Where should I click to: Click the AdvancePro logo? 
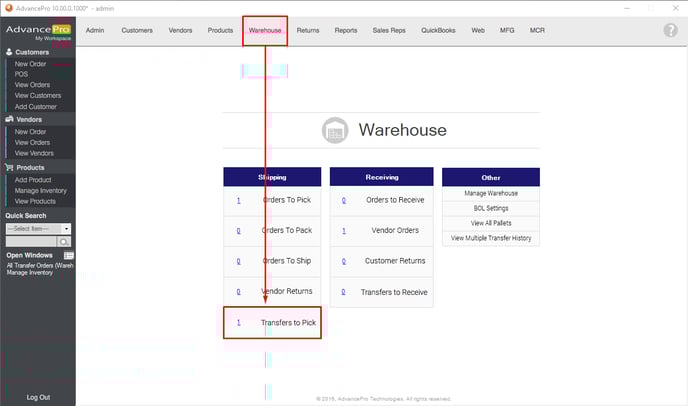click(37, 31)
